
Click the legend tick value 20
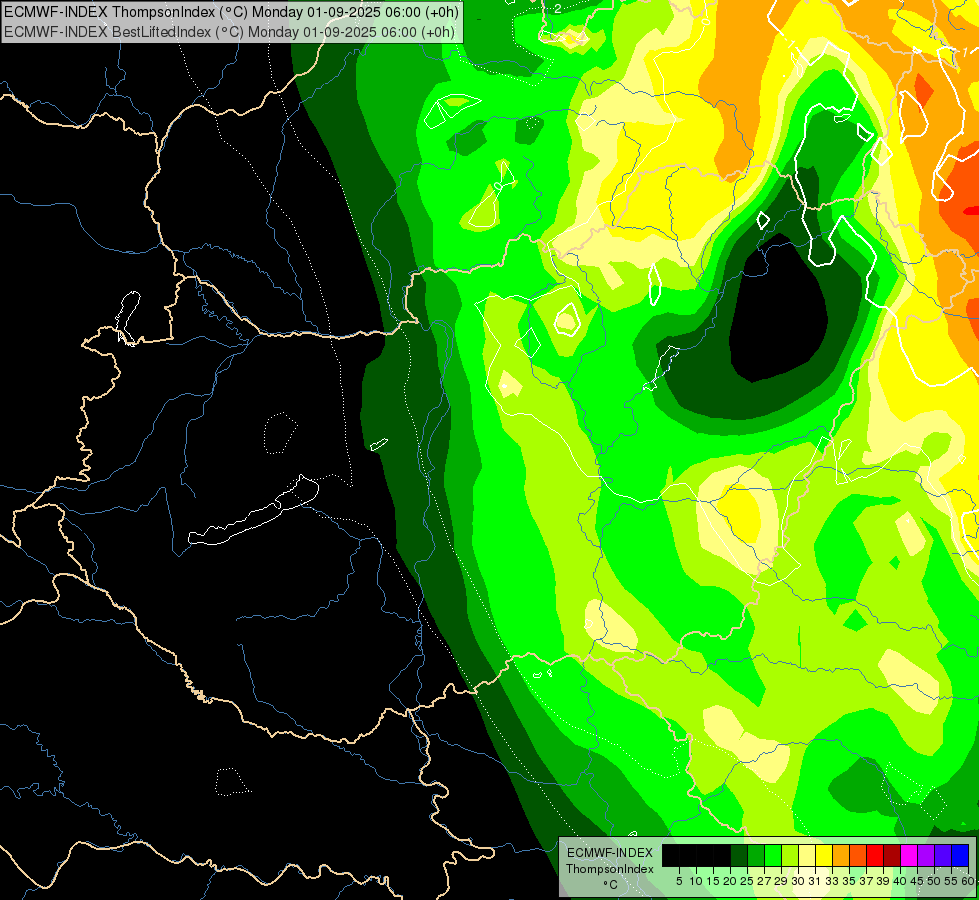click(731, 881)
